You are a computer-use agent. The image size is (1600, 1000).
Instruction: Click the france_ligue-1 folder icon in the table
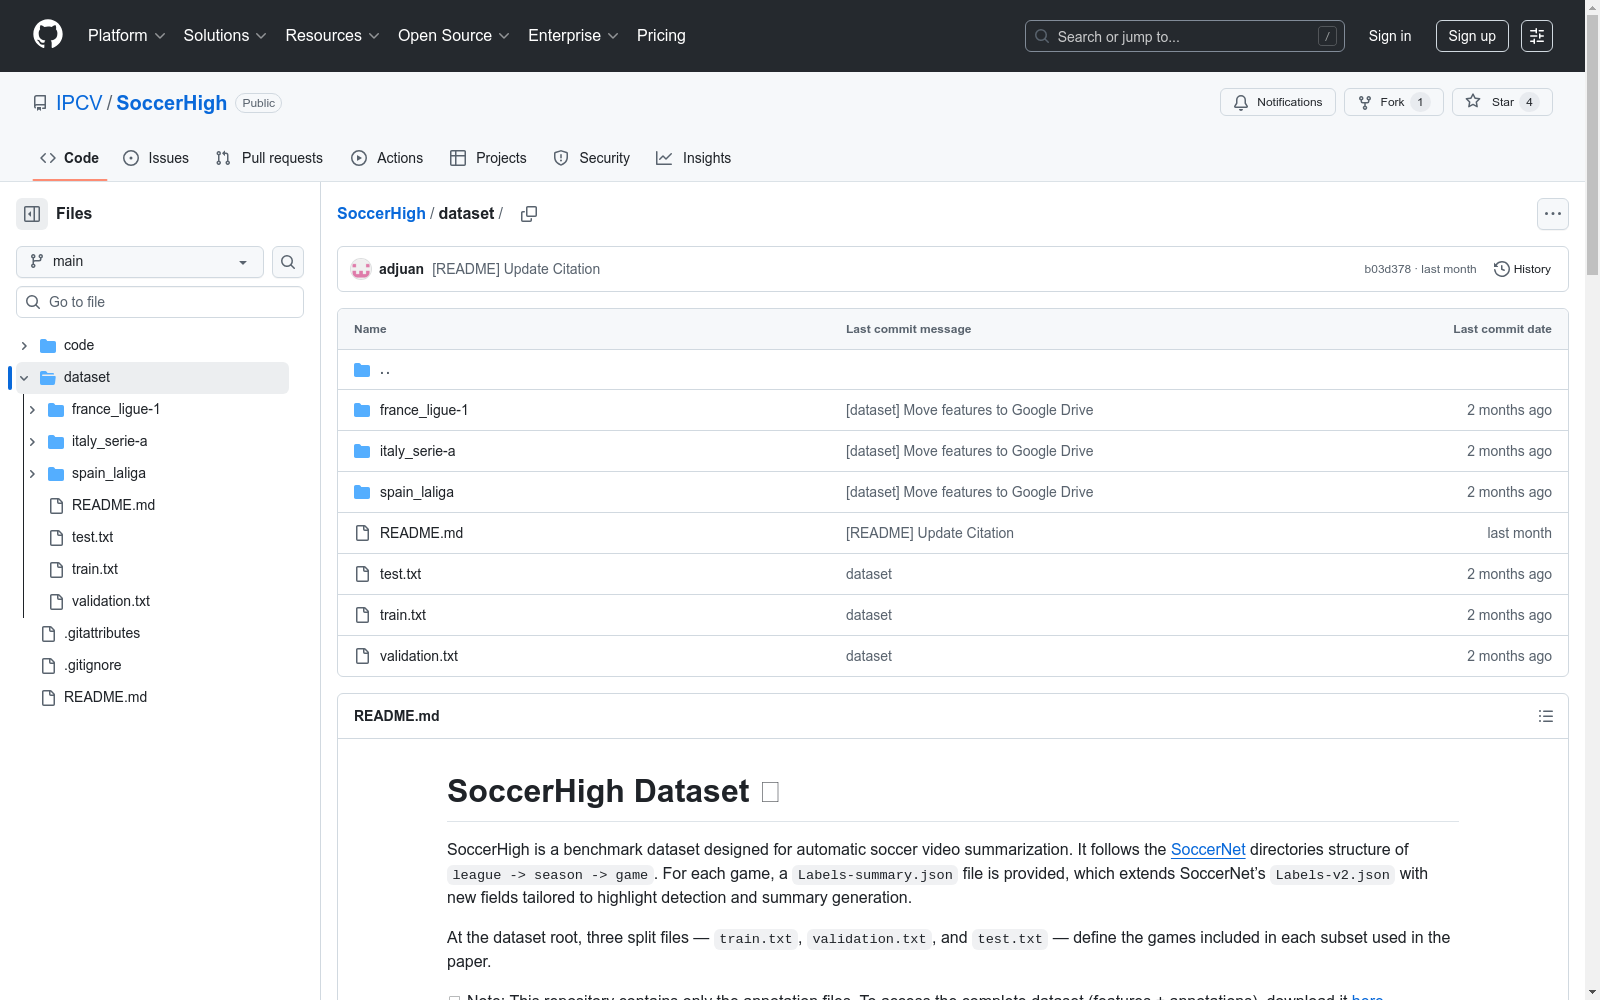point(362,410)
